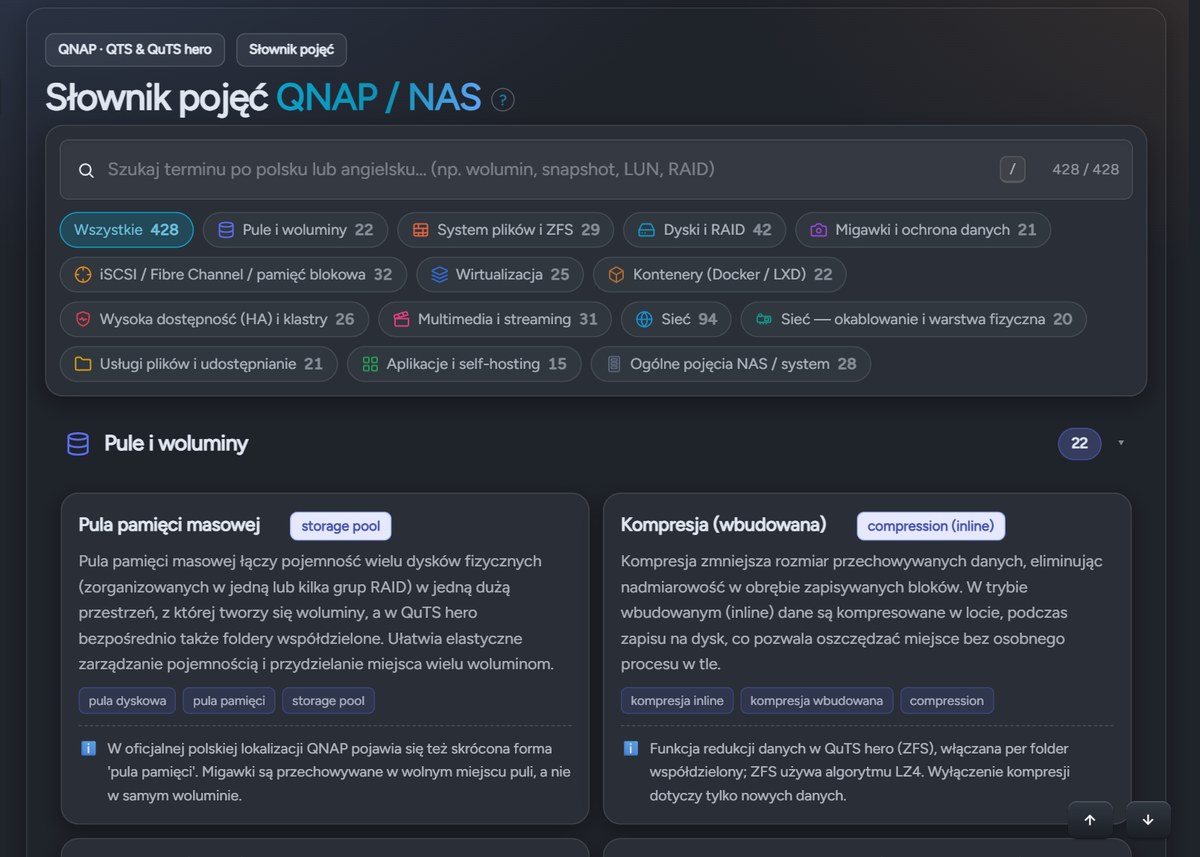This screenshot has height=857, width=1200.
Task: Filter by Sieć 94 category
Action: click(x=676, y=319)
